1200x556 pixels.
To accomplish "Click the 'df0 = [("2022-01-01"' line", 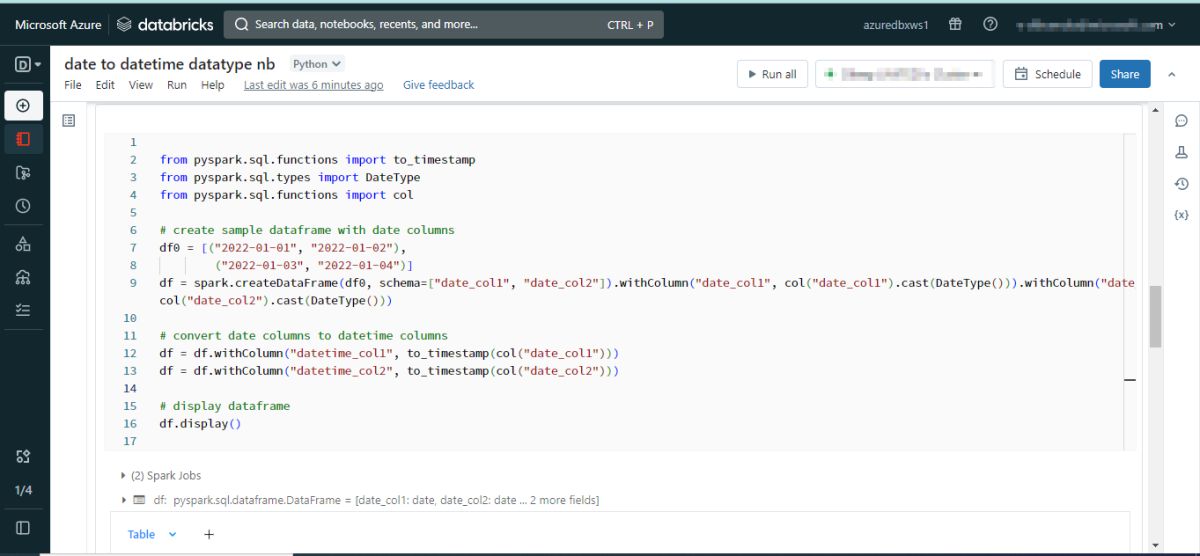I will click(283, 247).
